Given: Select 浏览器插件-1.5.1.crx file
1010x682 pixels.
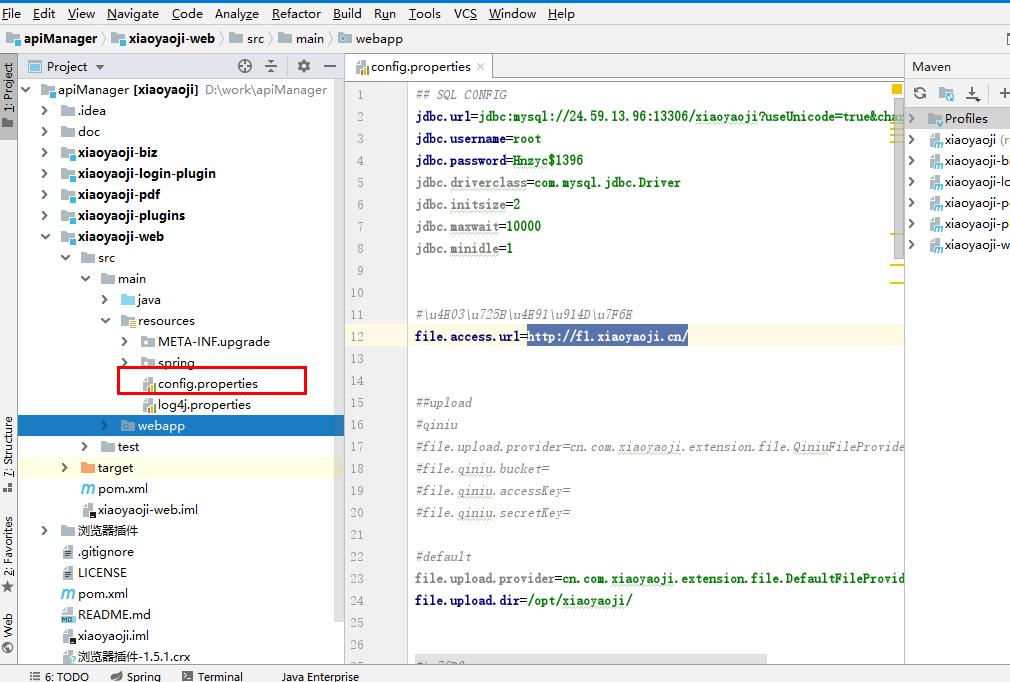Looking at the screenshot, I should coord(134,657).
